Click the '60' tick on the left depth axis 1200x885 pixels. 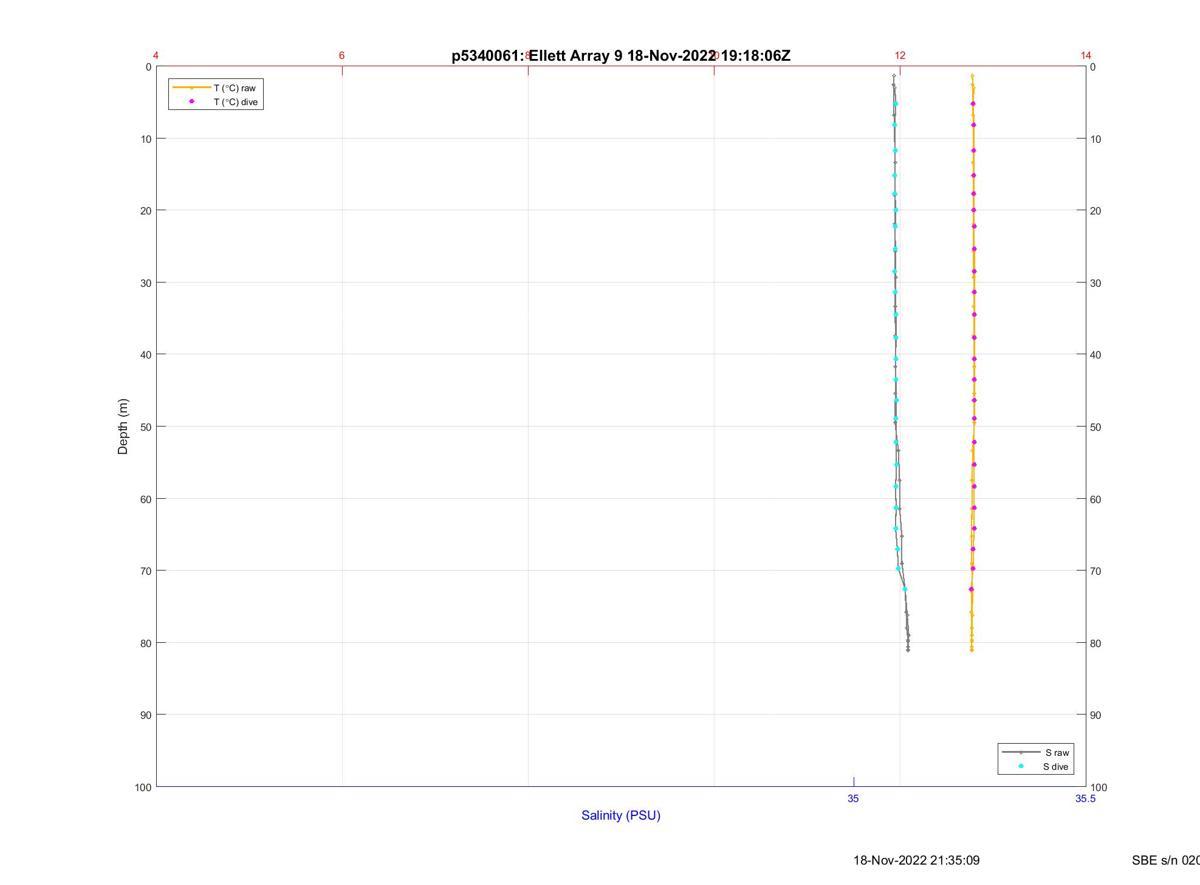point(145,499)
